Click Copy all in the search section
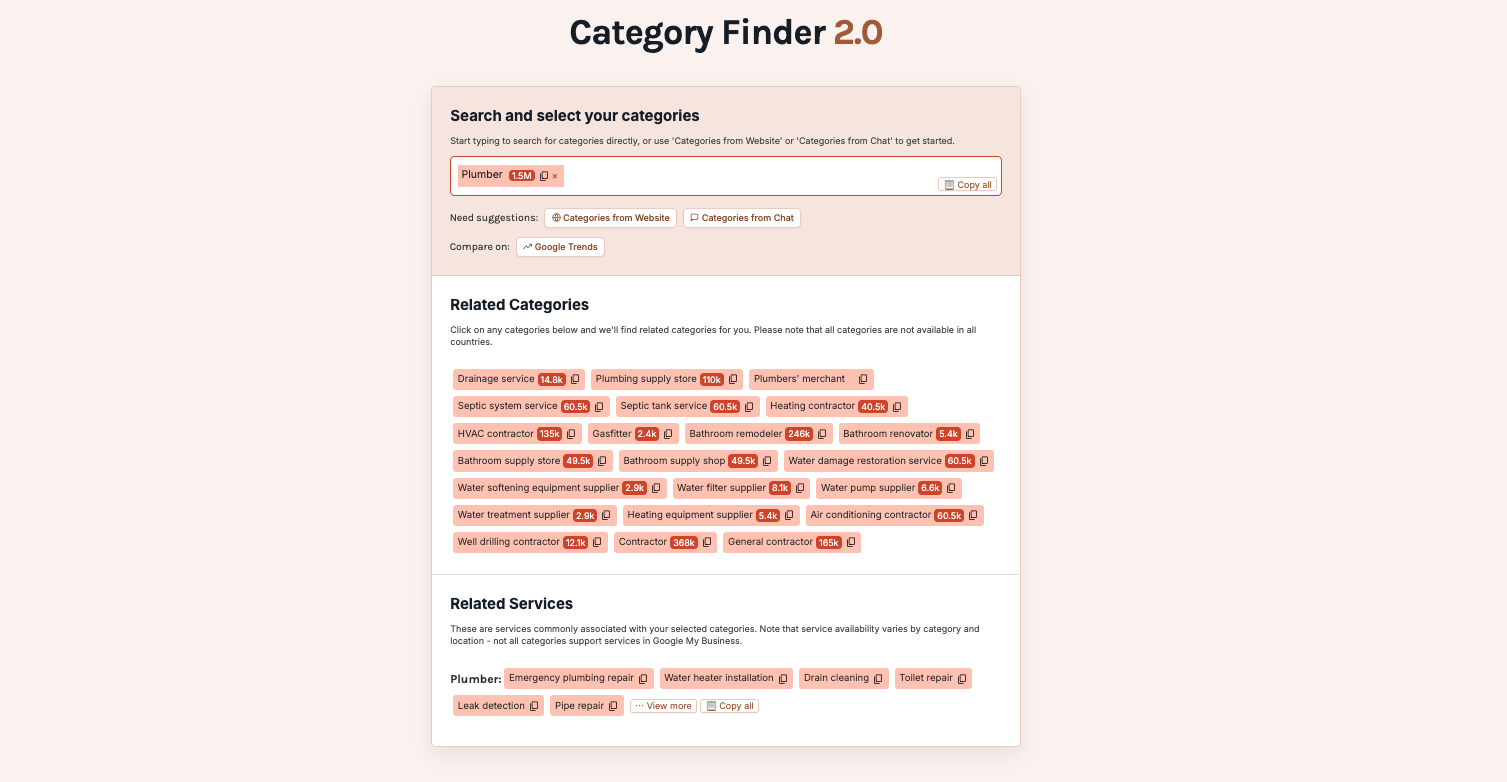The width and height of the screenshot is (1507, 782). click(966, 184)
